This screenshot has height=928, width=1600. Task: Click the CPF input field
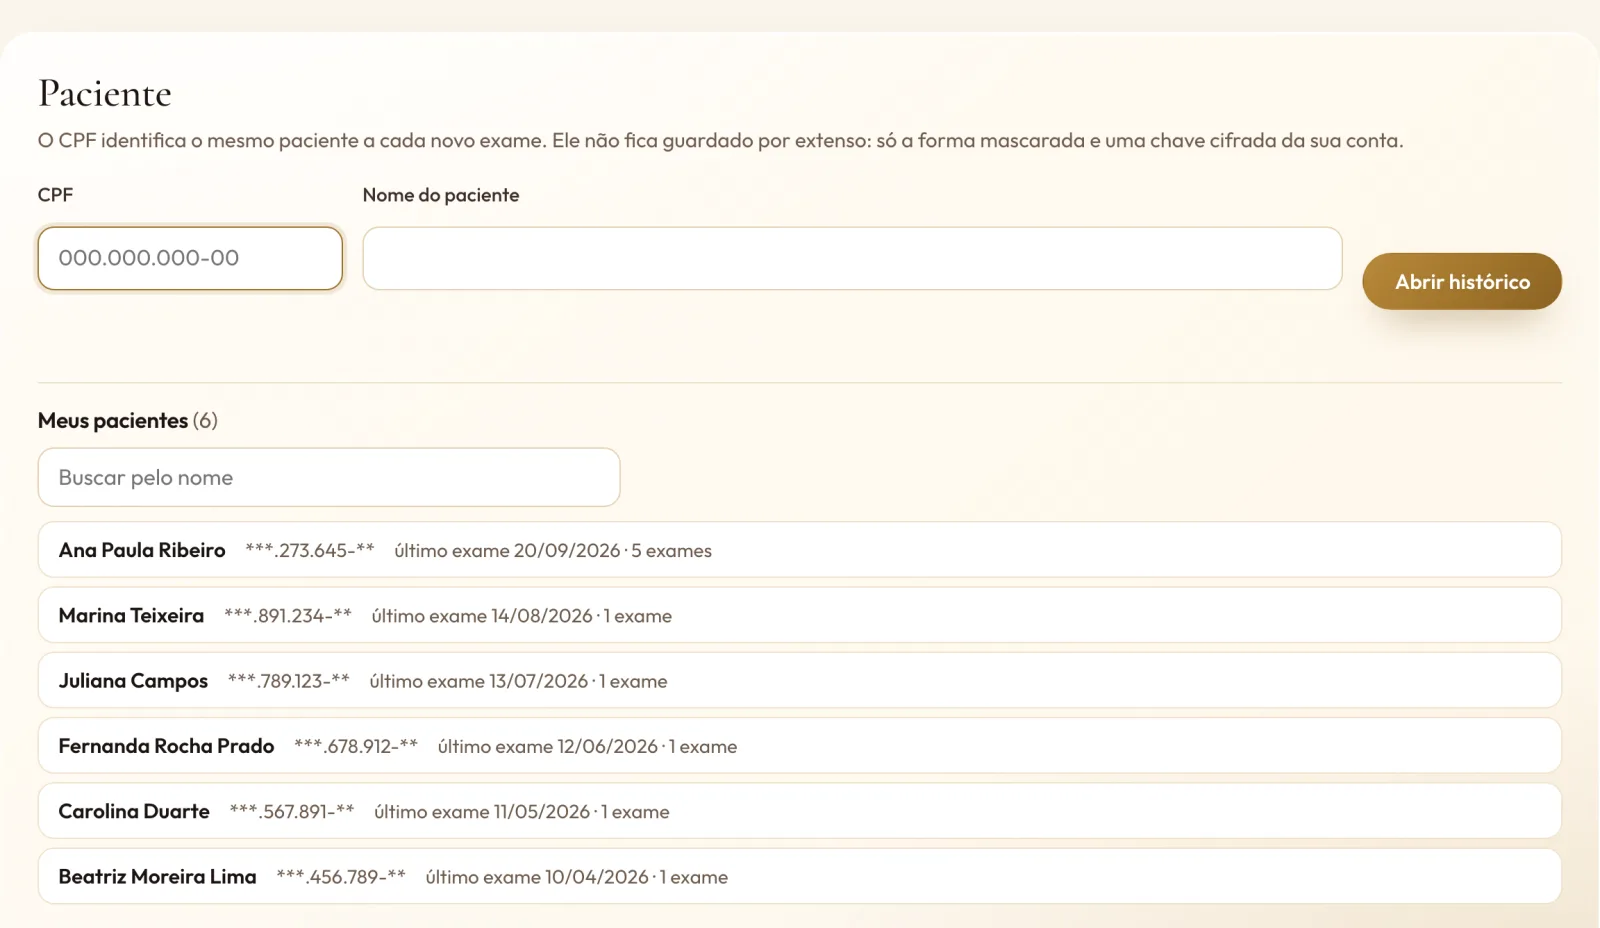click(x=190, y=258)
